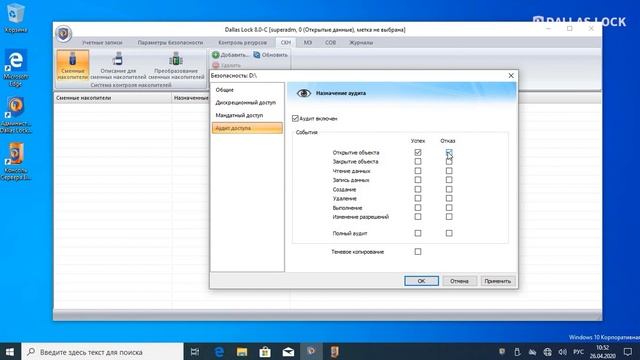Viewport: 640px width, 360px height.
Task: Click the orange app icon on taskbar
Action: [x=335, y=352]
